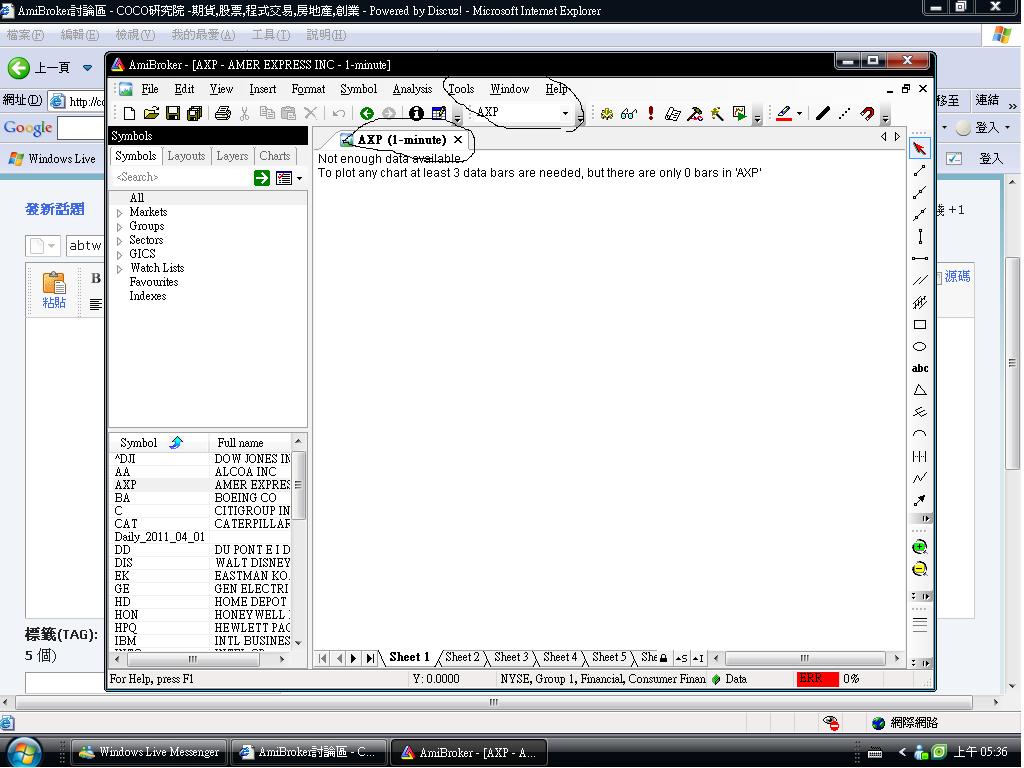Image resolution: width=1024 pixels, height=768 pixels.
Task: Select the BA Boeing Co row
Action: click(x=201, y=498)
